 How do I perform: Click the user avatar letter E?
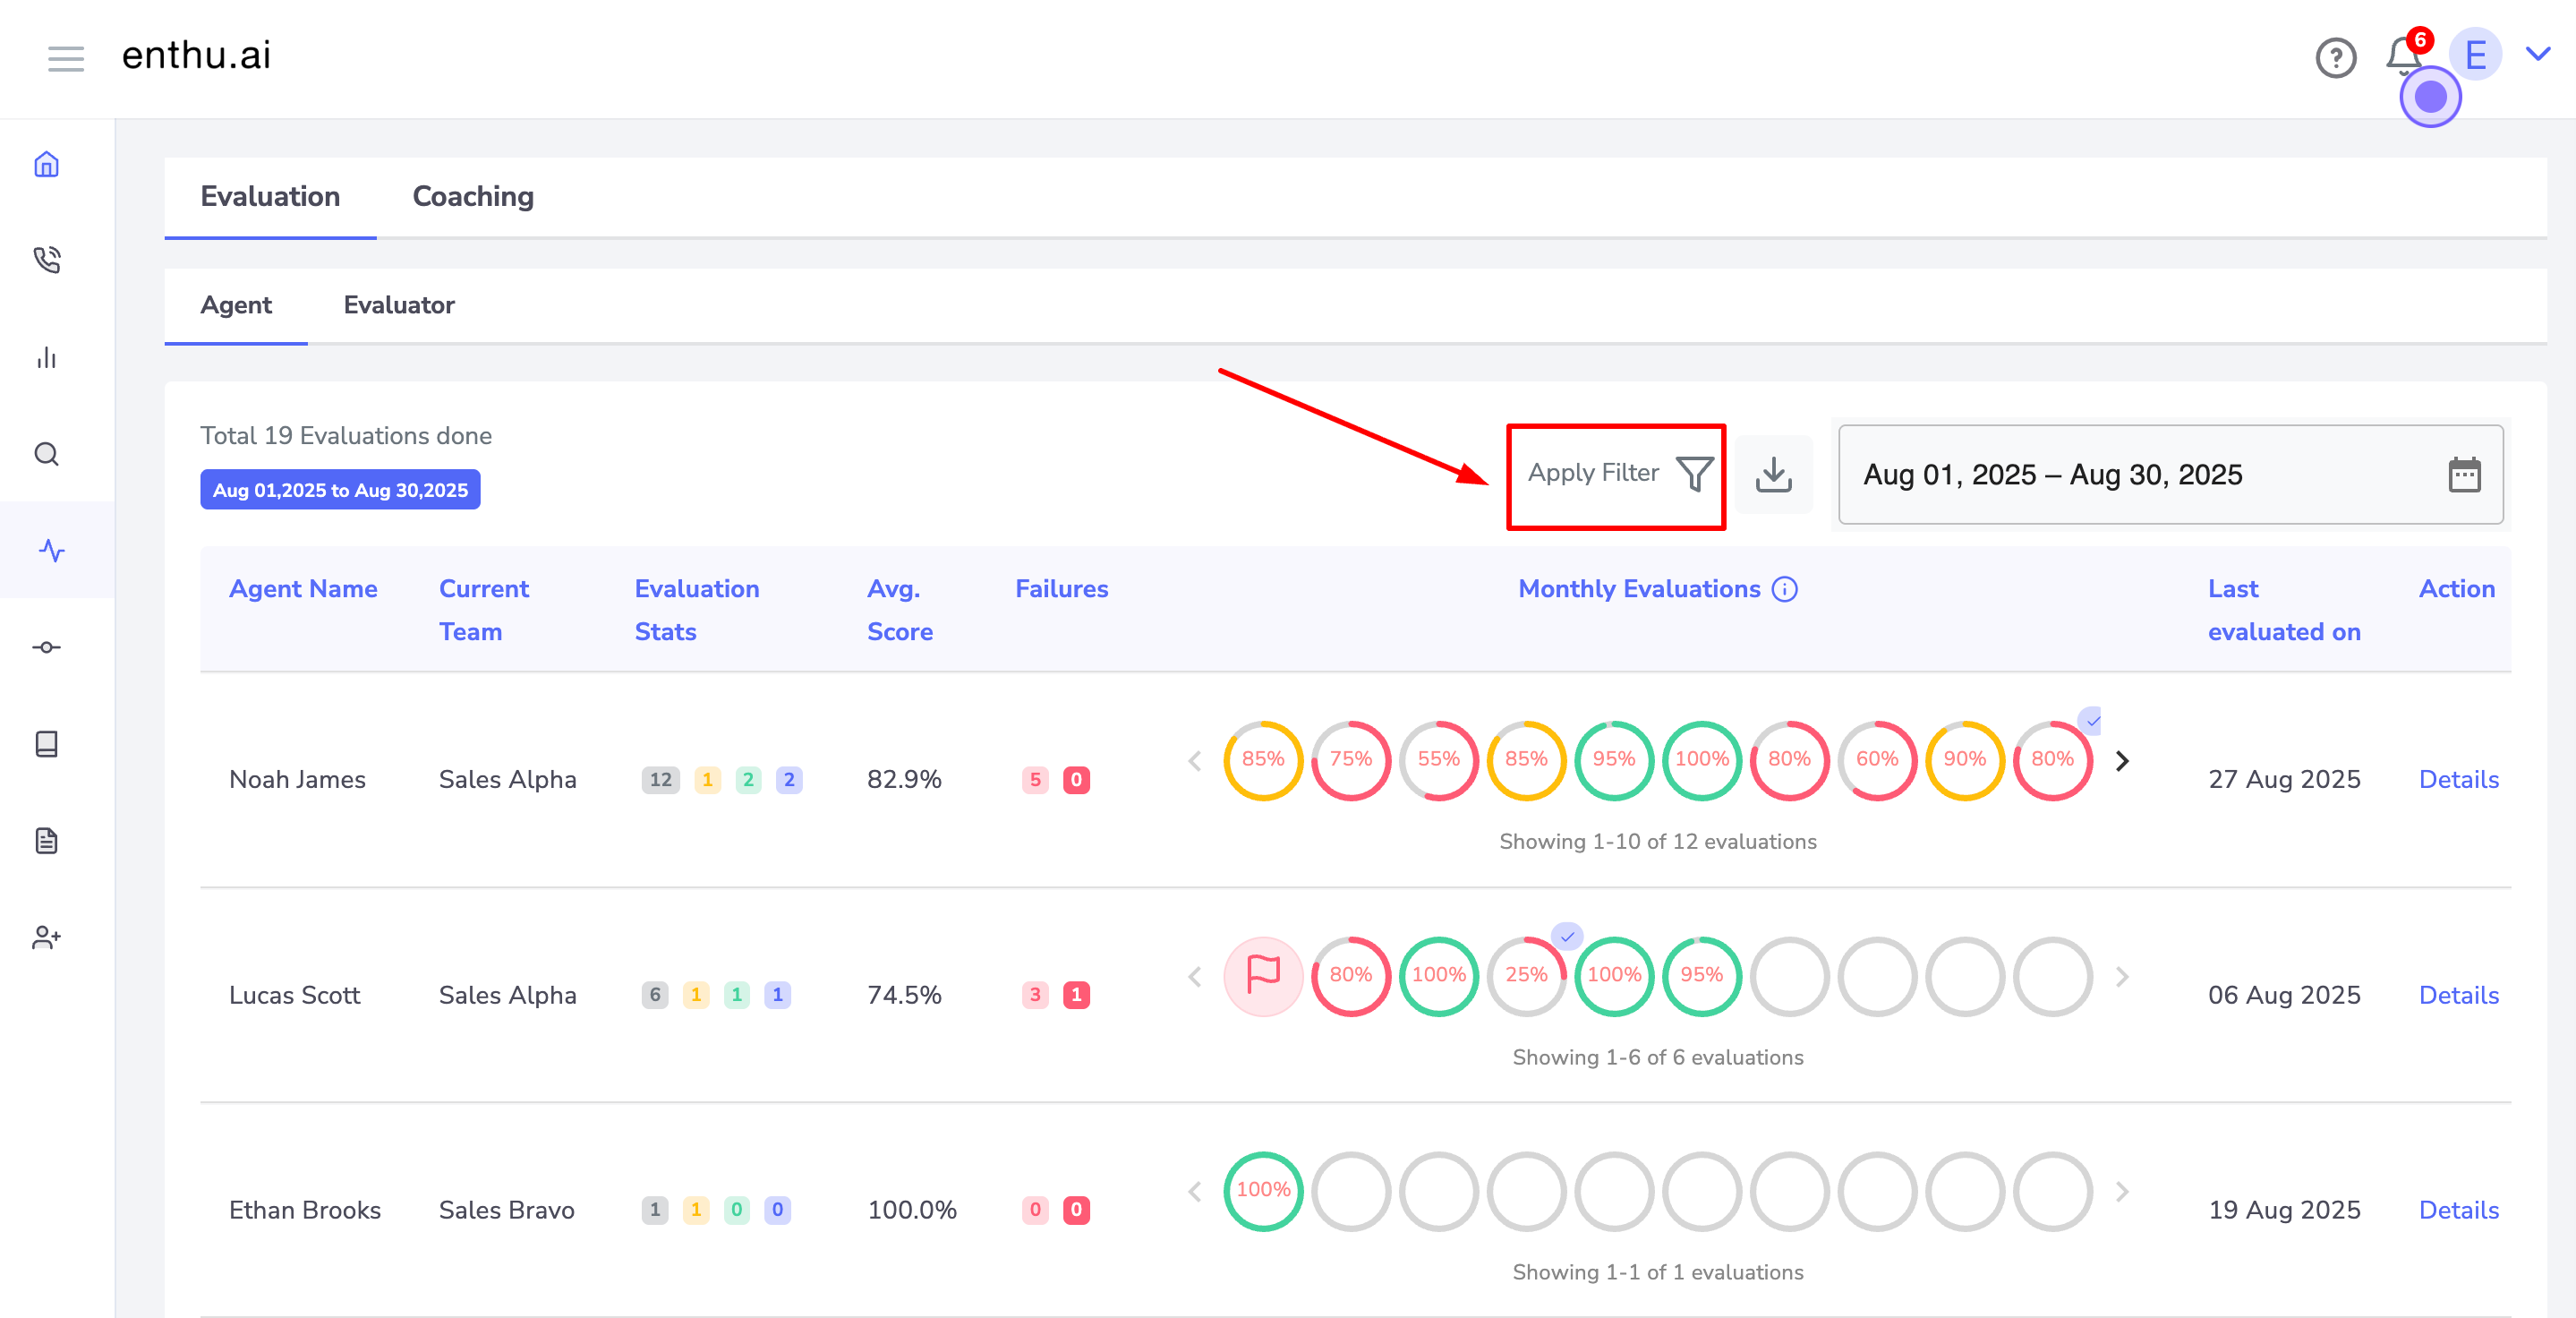(x=2475, y=55)
